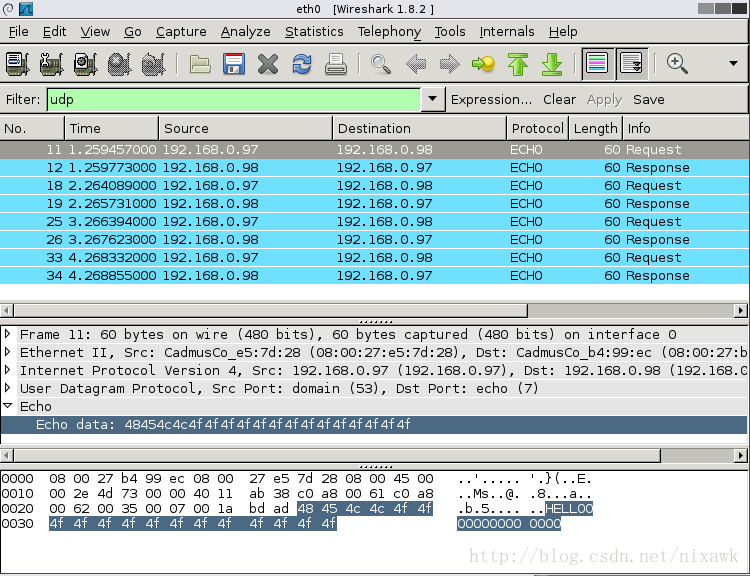This screenshot has height=576, width=750.
Task: Jump to last packet arrow icon
Action: pyautogui.click(x=552, y=64)
